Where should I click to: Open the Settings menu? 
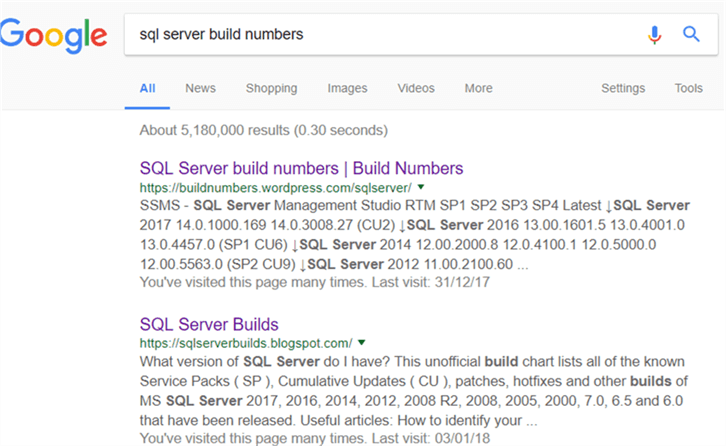click(x=623, y=88)
